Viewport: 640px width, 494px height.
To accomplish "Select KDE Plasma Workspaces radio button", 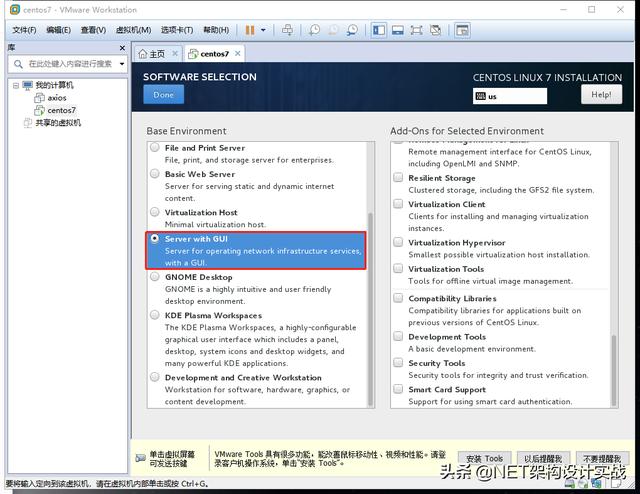I will (x=155, y=315).
